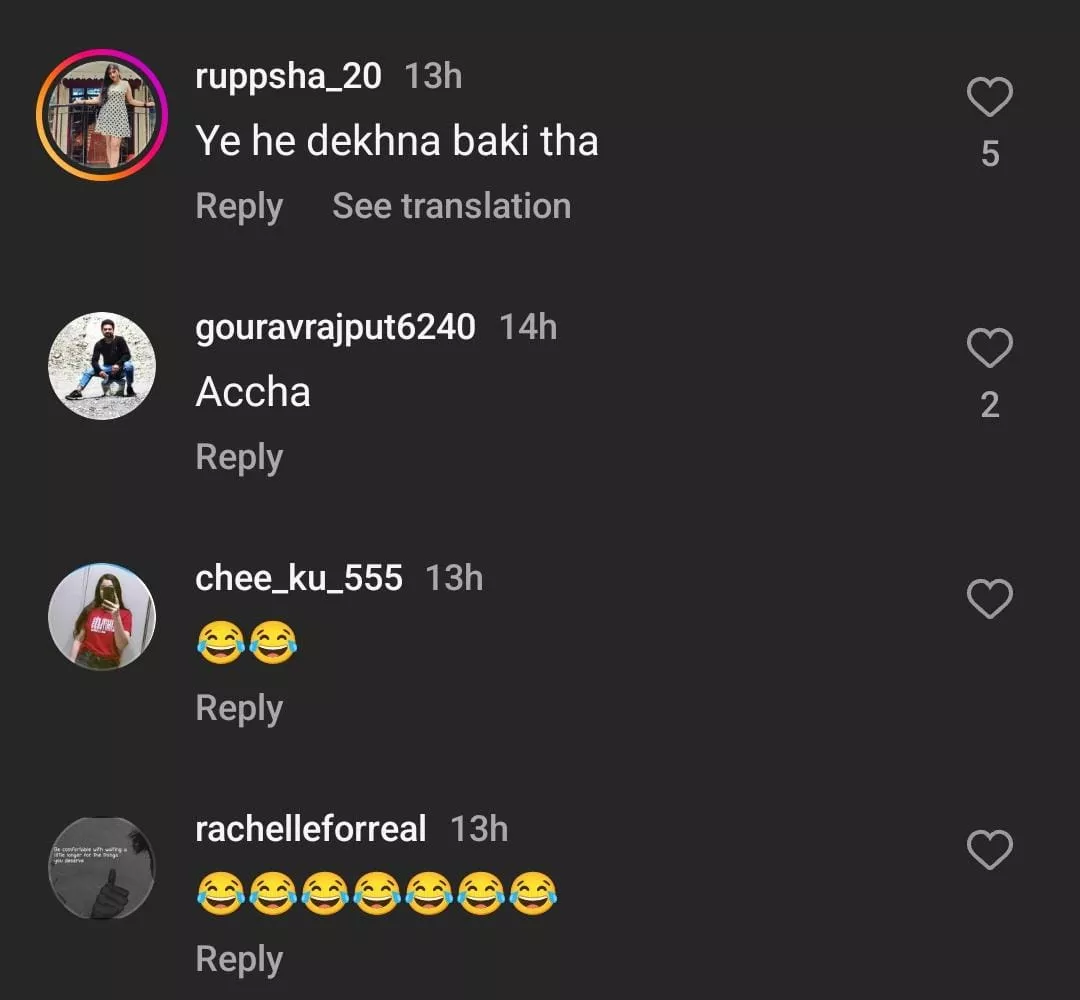Like chee_ku_555's emoji comment
This screenshot has height=1000, width=1080.
coord(990,599)
